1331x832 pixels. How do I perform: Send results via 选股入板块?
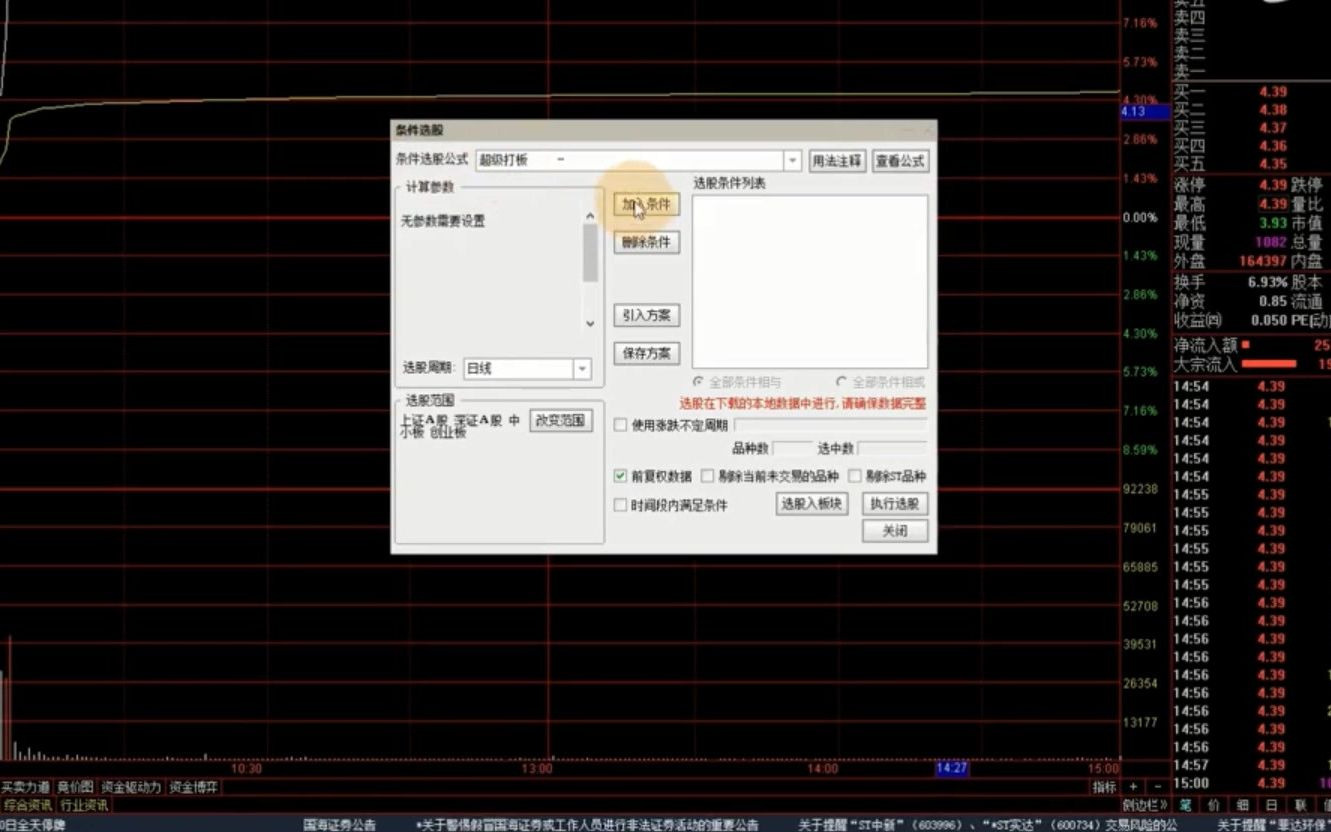[x=812, y=504]
